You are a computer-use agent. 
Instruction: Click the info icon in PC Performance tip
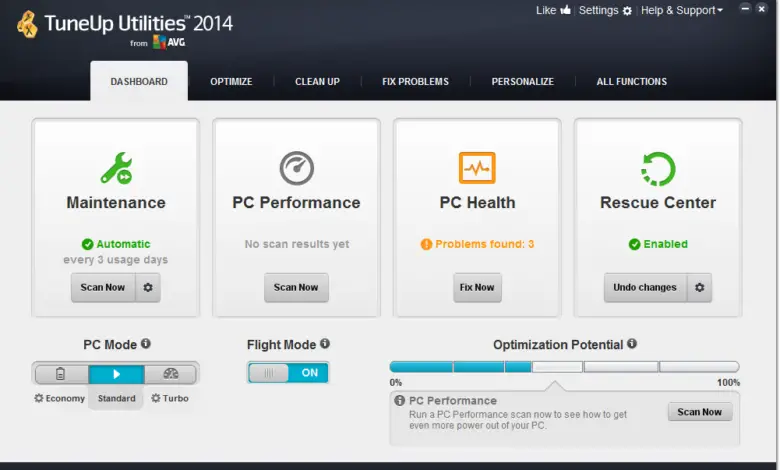pos(399,400)
